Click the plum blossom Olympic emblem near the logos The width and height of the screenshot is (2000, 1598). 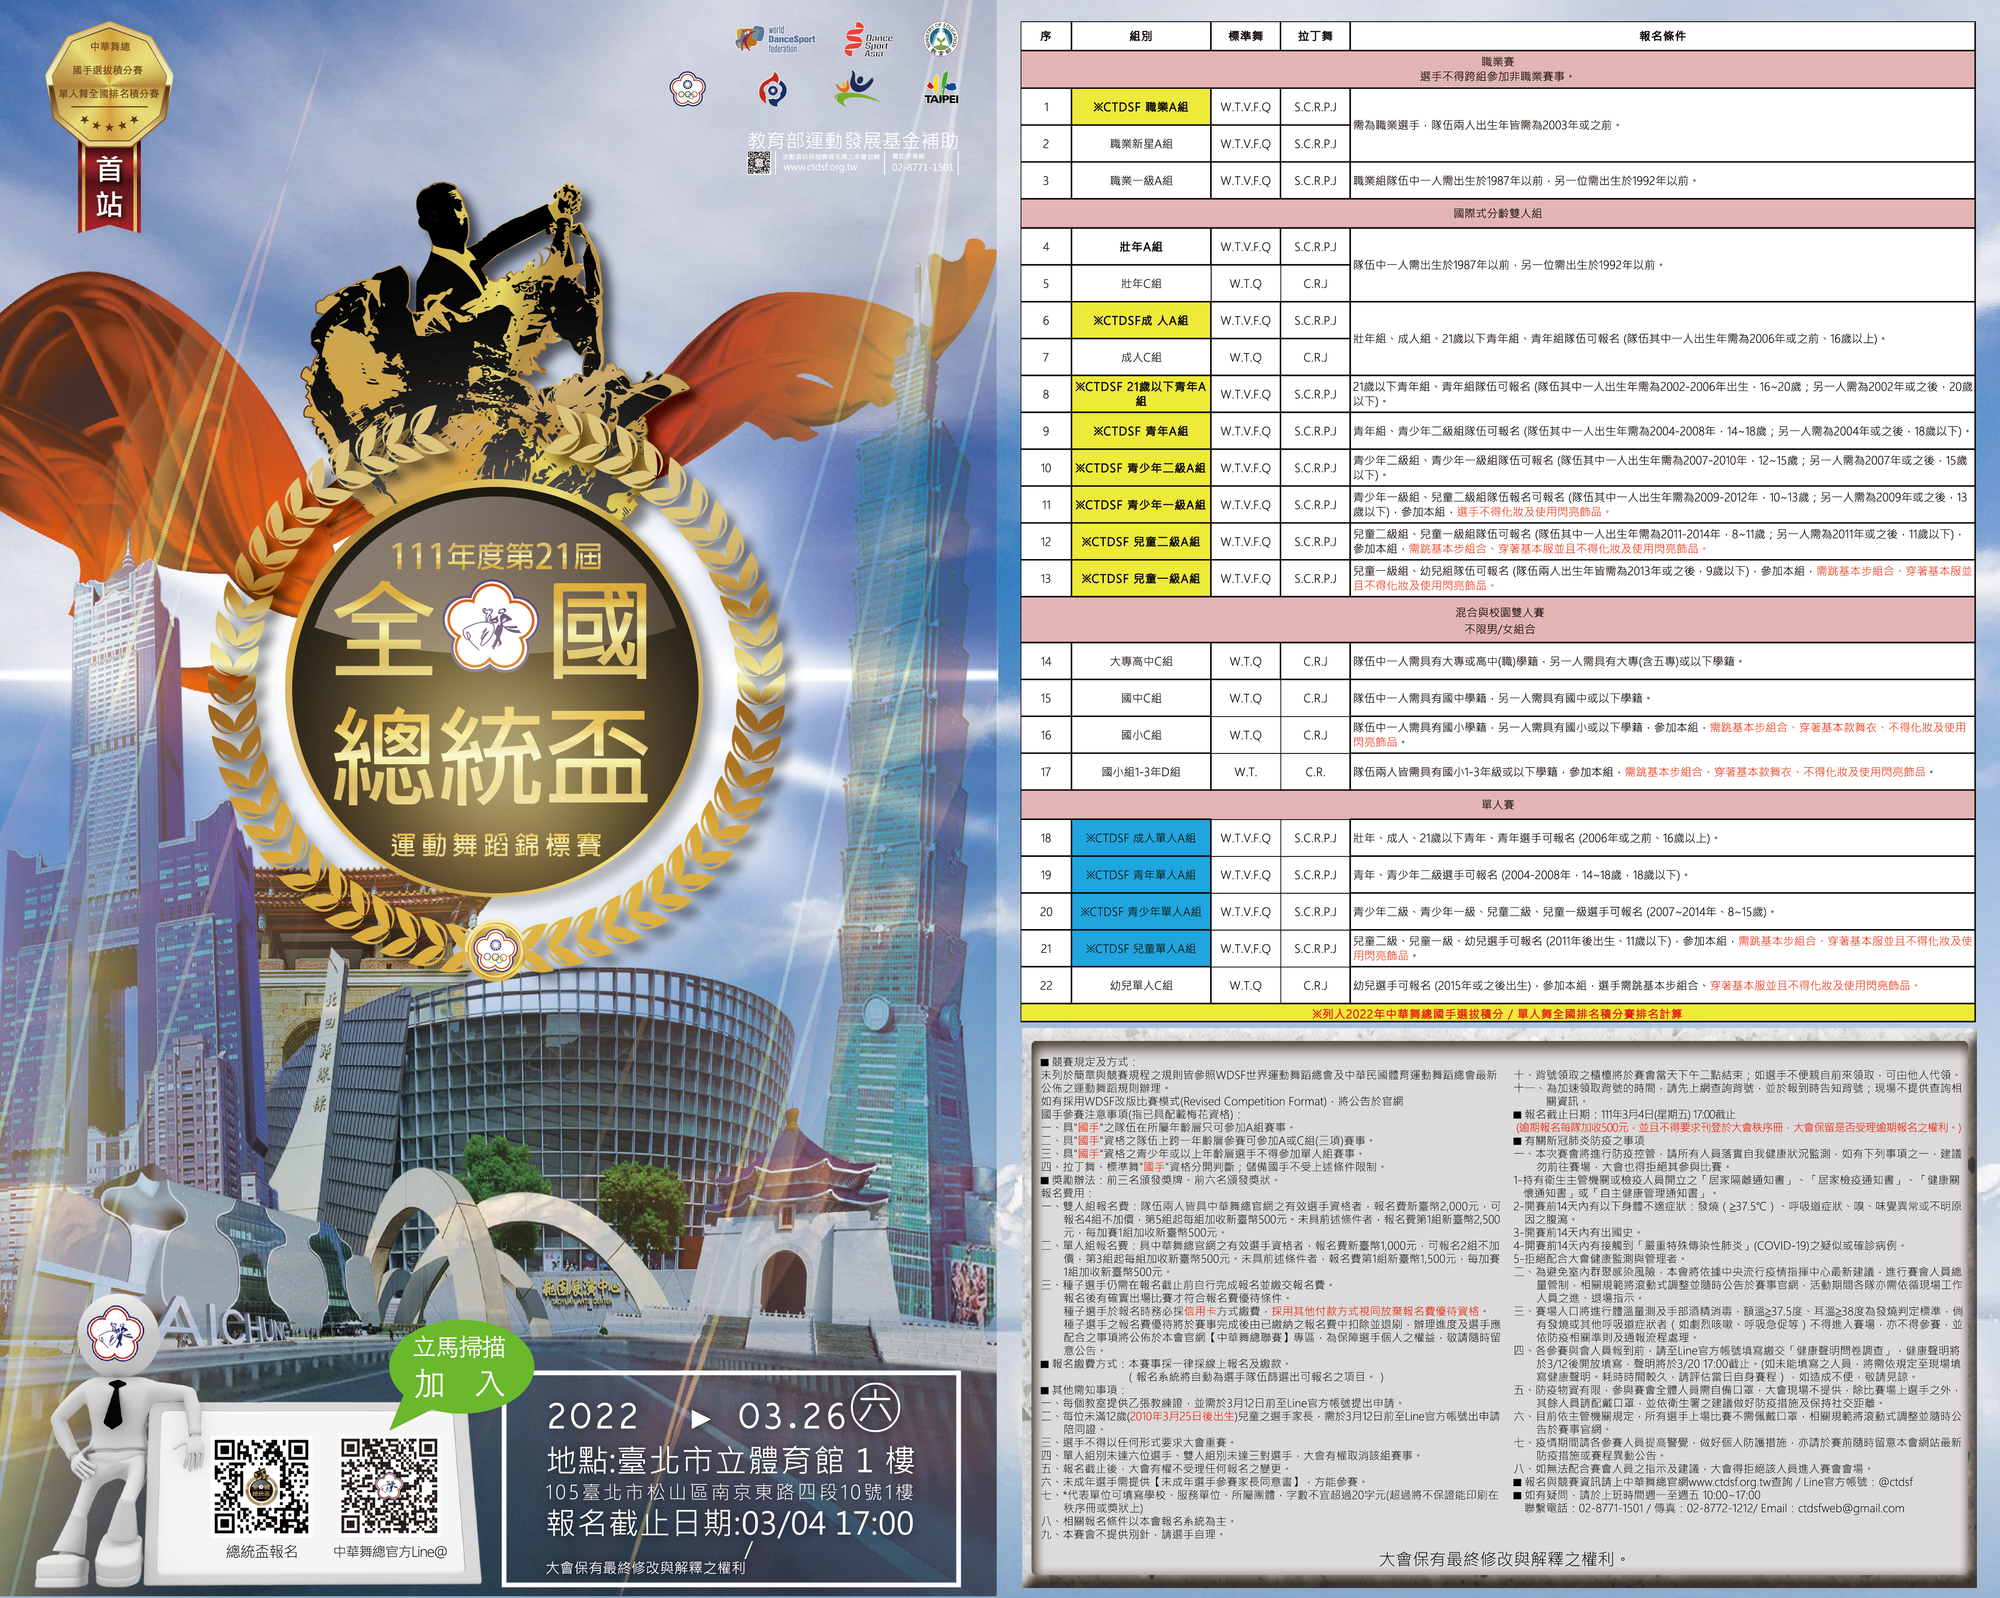click(688, 89)
